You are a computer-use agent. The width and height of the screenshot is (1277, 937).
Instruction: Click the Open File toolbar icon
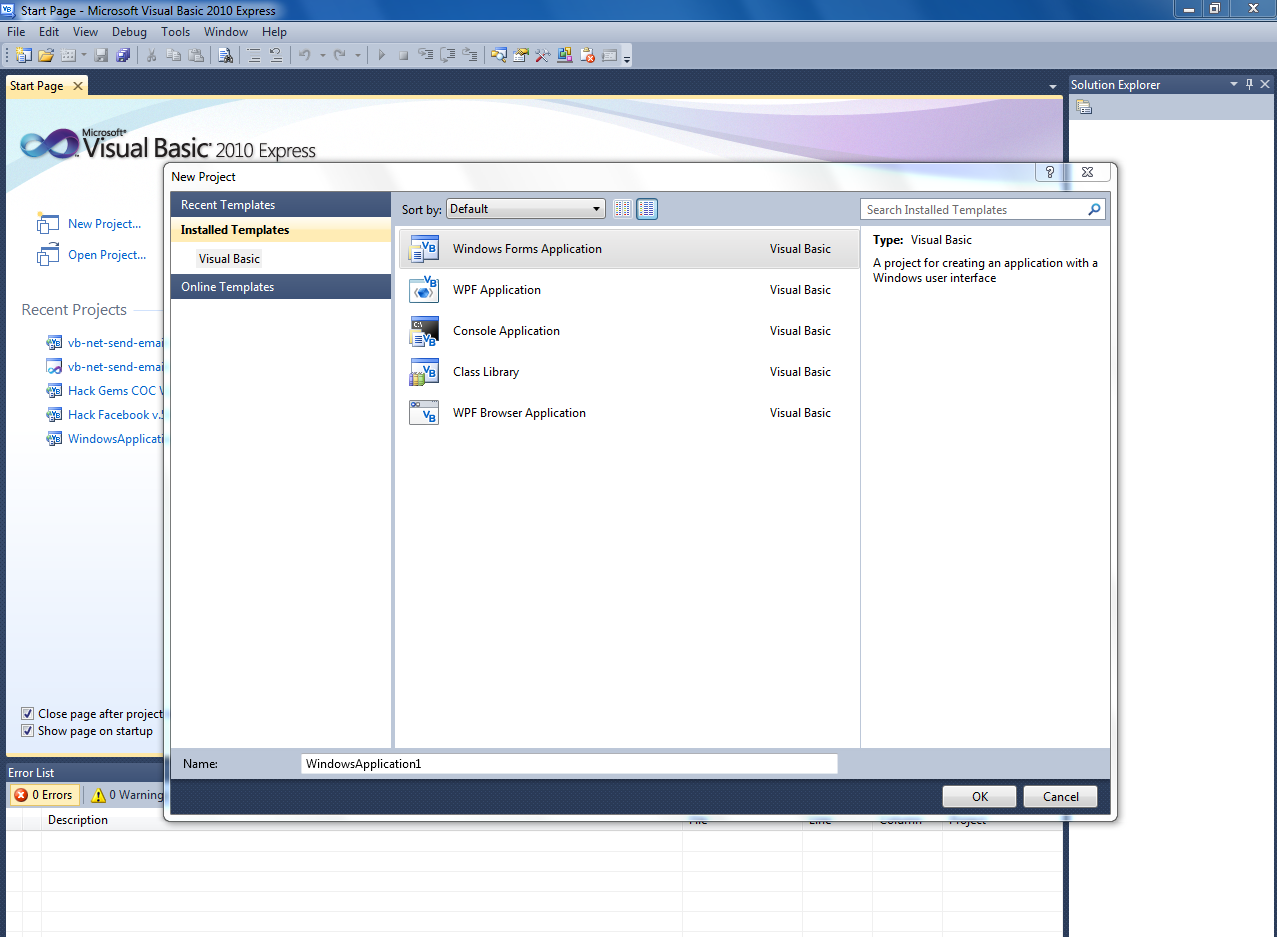tap(46, 55)
